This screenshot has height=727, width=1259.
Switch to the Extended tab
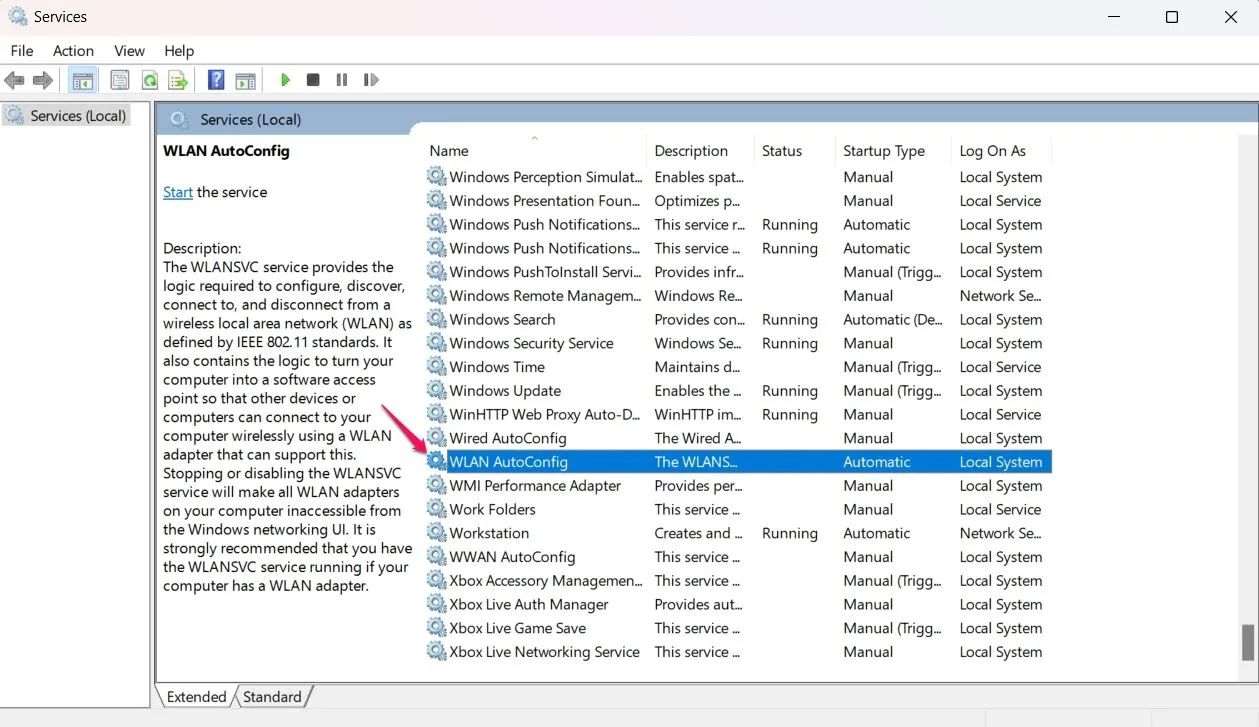pos(196,697)
